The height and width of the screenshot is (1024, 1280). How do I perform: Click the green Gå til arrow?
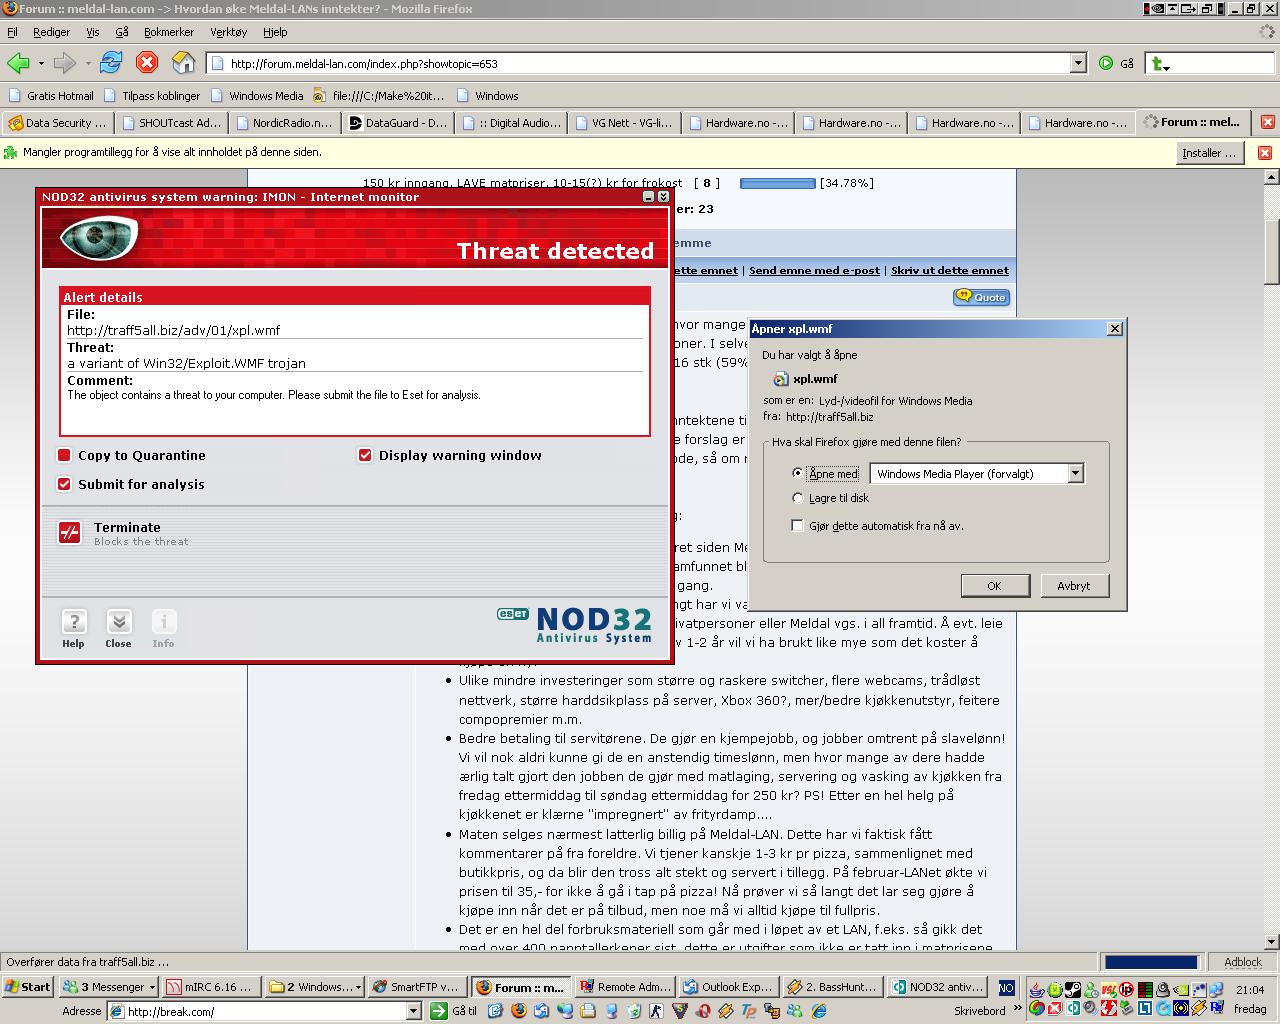pyautogui.click(x=438, y=1011)
